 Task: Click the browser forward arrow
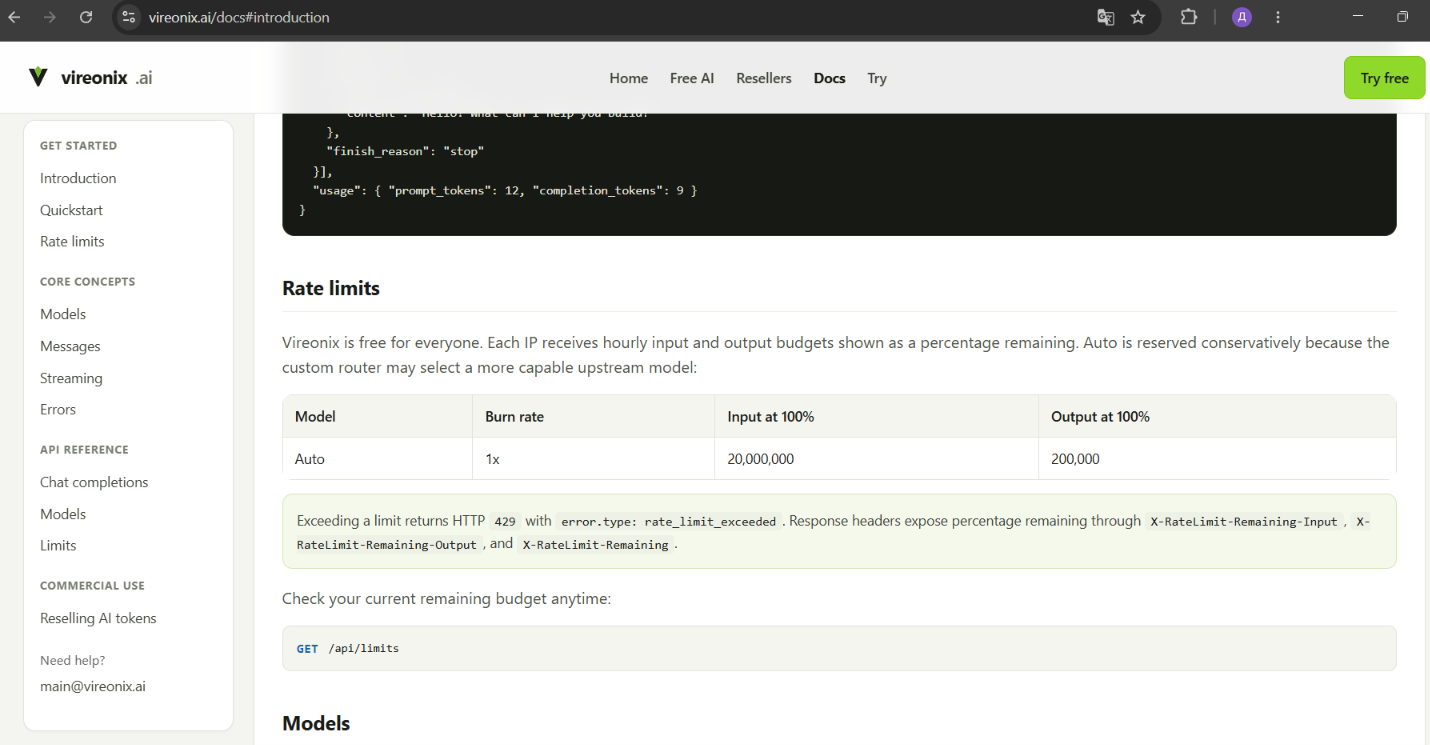click(50, 17)
